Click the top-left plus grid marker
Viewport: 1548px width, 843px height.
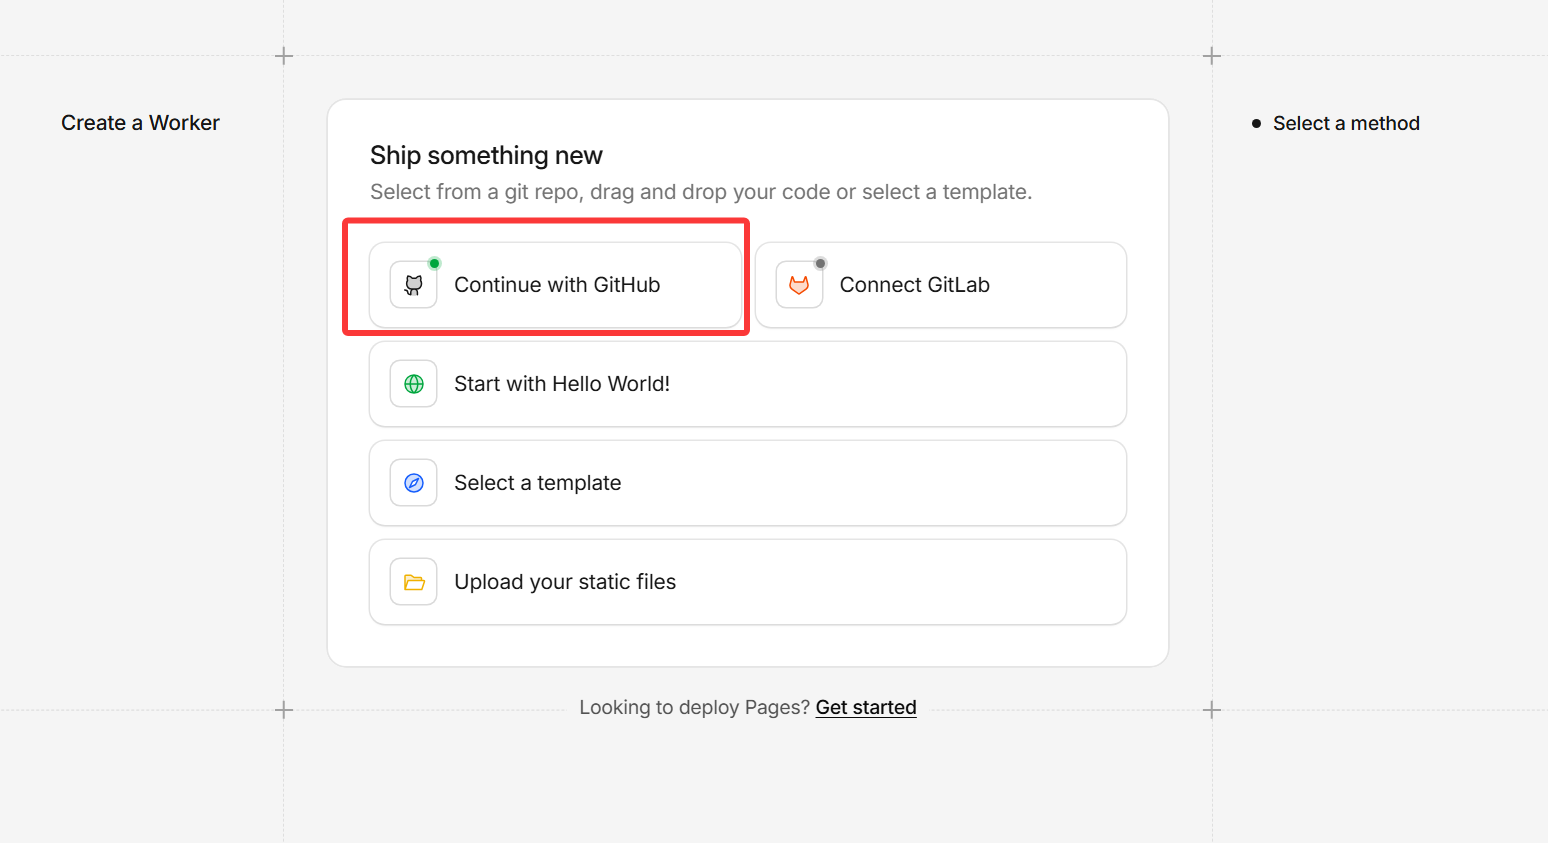[x=284, y=56]
